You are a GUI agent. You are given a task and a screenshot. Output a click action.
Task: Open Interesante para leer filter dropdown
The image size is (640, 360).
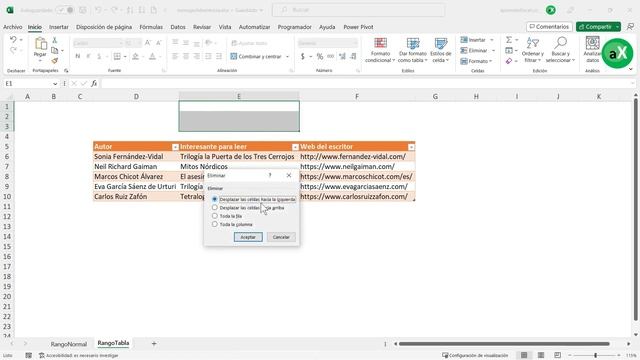[x=295, y=147]
